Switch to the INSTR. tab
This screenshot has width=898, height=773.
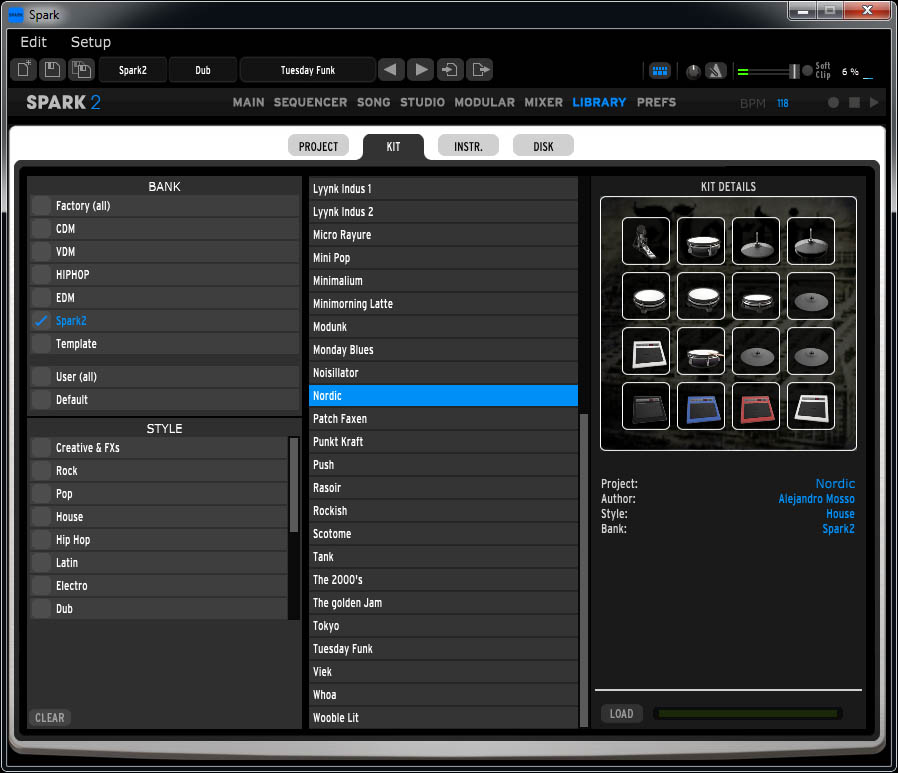click(x=468, y=146)
